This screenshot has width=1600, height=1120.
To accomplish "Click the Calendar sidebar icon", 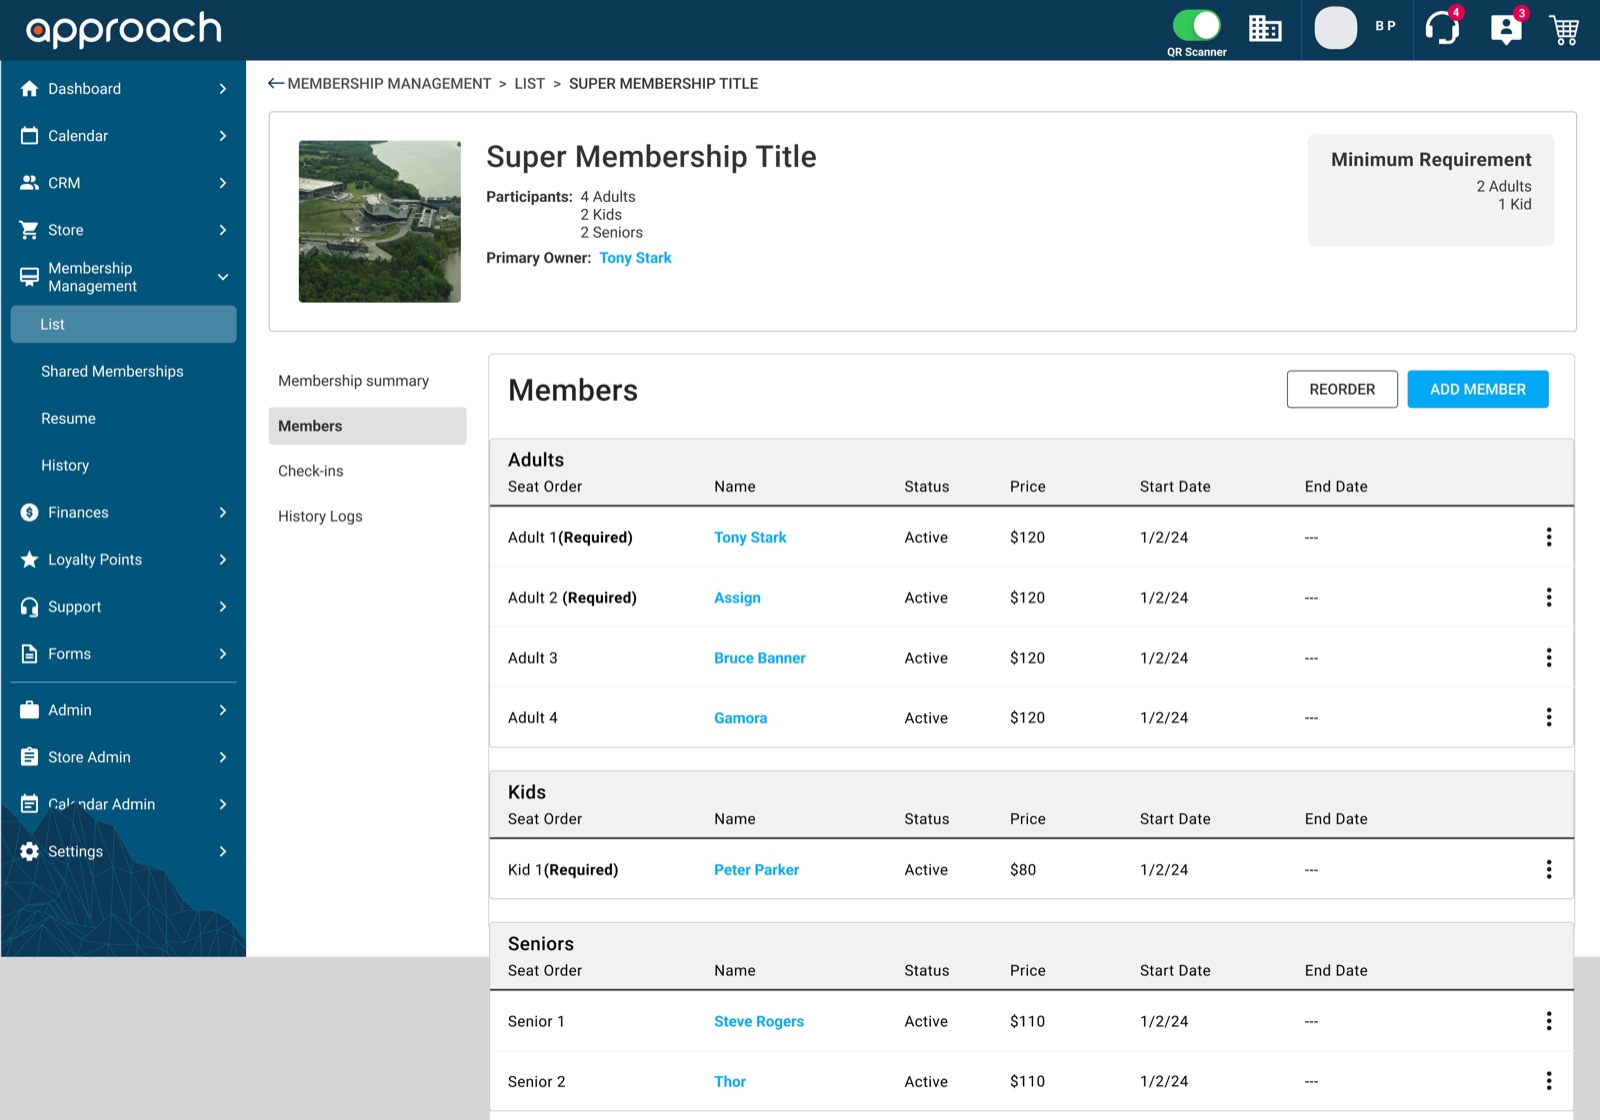I will point(30,135).
